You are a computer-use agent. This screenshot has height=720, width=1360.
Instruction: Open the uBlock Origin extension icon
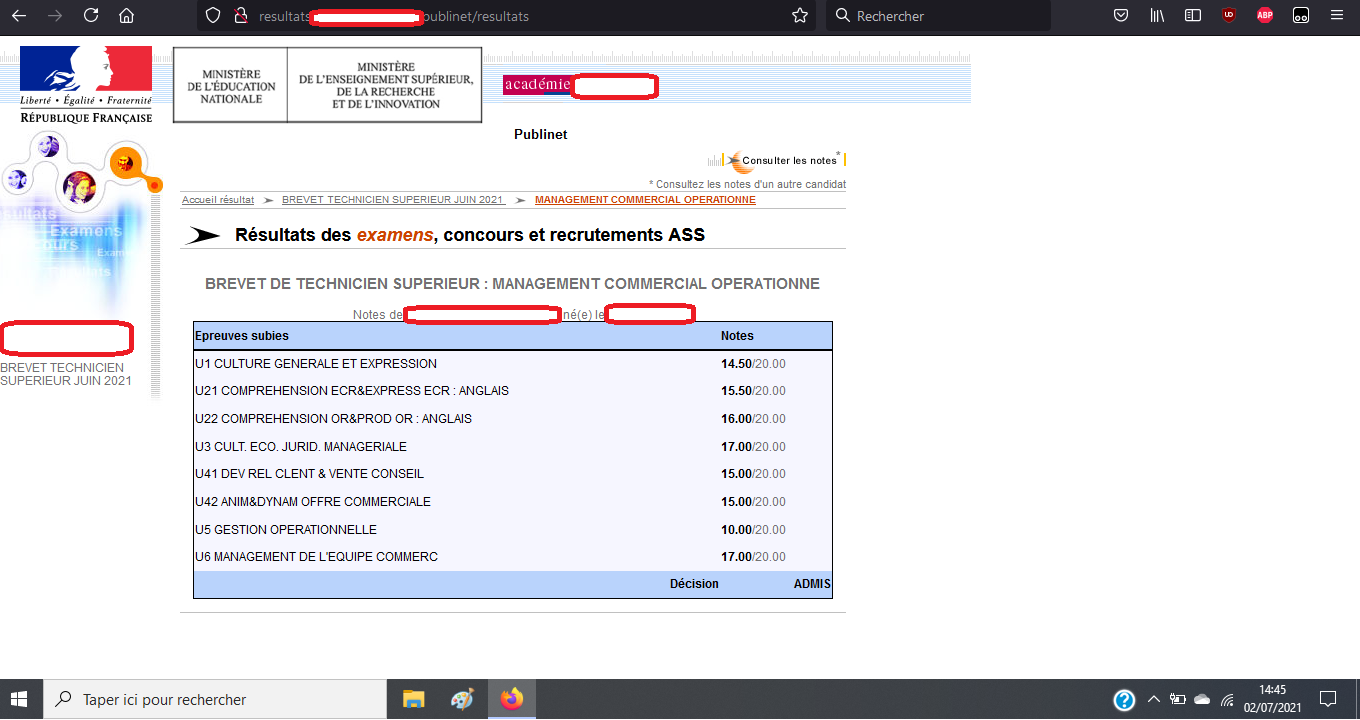pyautogui.click(x=1229, y=16)
